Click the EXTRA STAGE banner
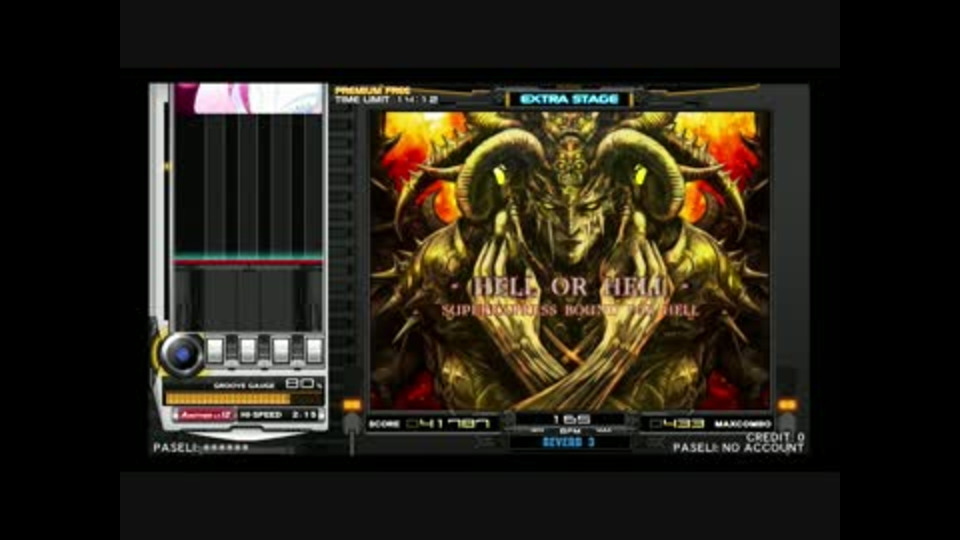This screenshot has width=960, height=540. click(x=569, y=99)
